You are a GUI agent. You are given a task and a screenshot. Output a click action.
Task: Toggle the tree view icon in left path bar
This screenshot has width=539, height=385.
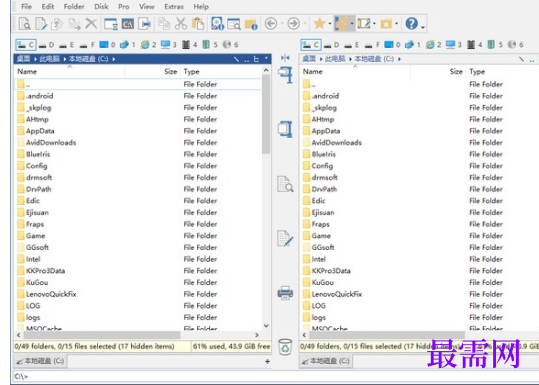(x=256, y=59)
